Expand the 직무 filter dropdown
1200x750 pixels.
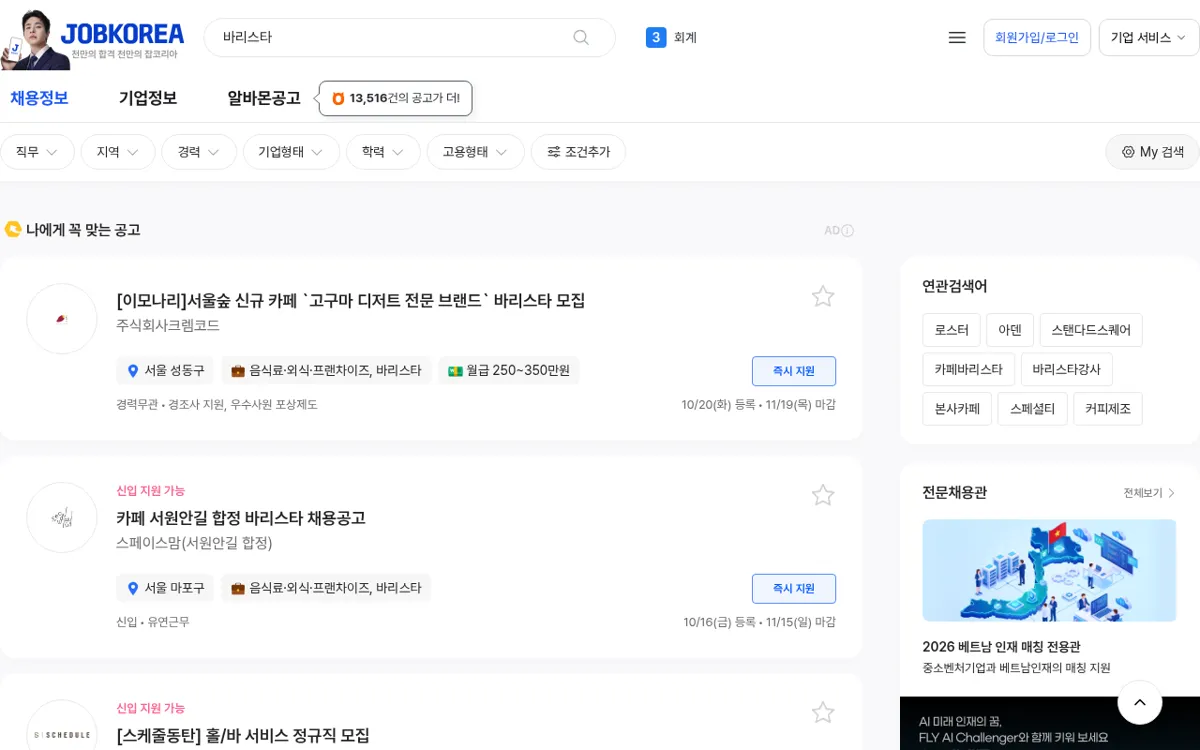point(37,152)
